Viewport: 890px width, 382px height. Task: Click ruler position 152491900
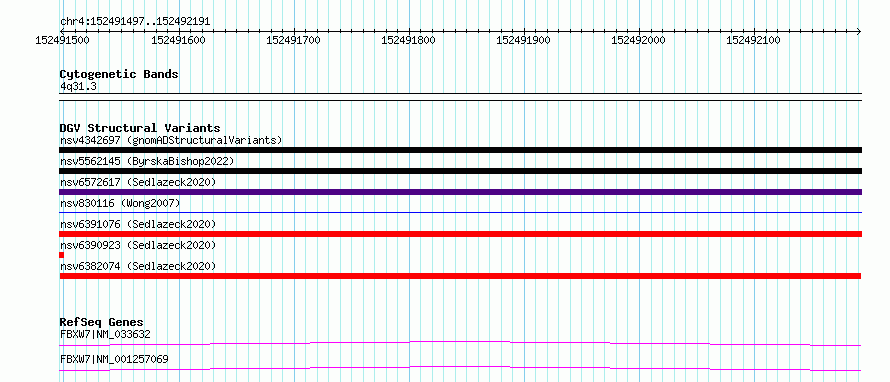(x=523, y=40)
